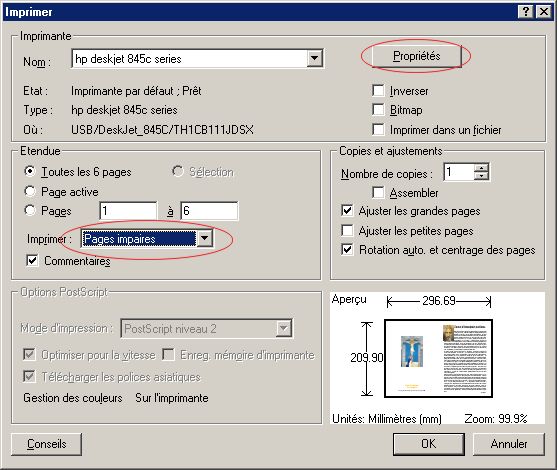Decrease number of copies with down arrow

[481, 176]
